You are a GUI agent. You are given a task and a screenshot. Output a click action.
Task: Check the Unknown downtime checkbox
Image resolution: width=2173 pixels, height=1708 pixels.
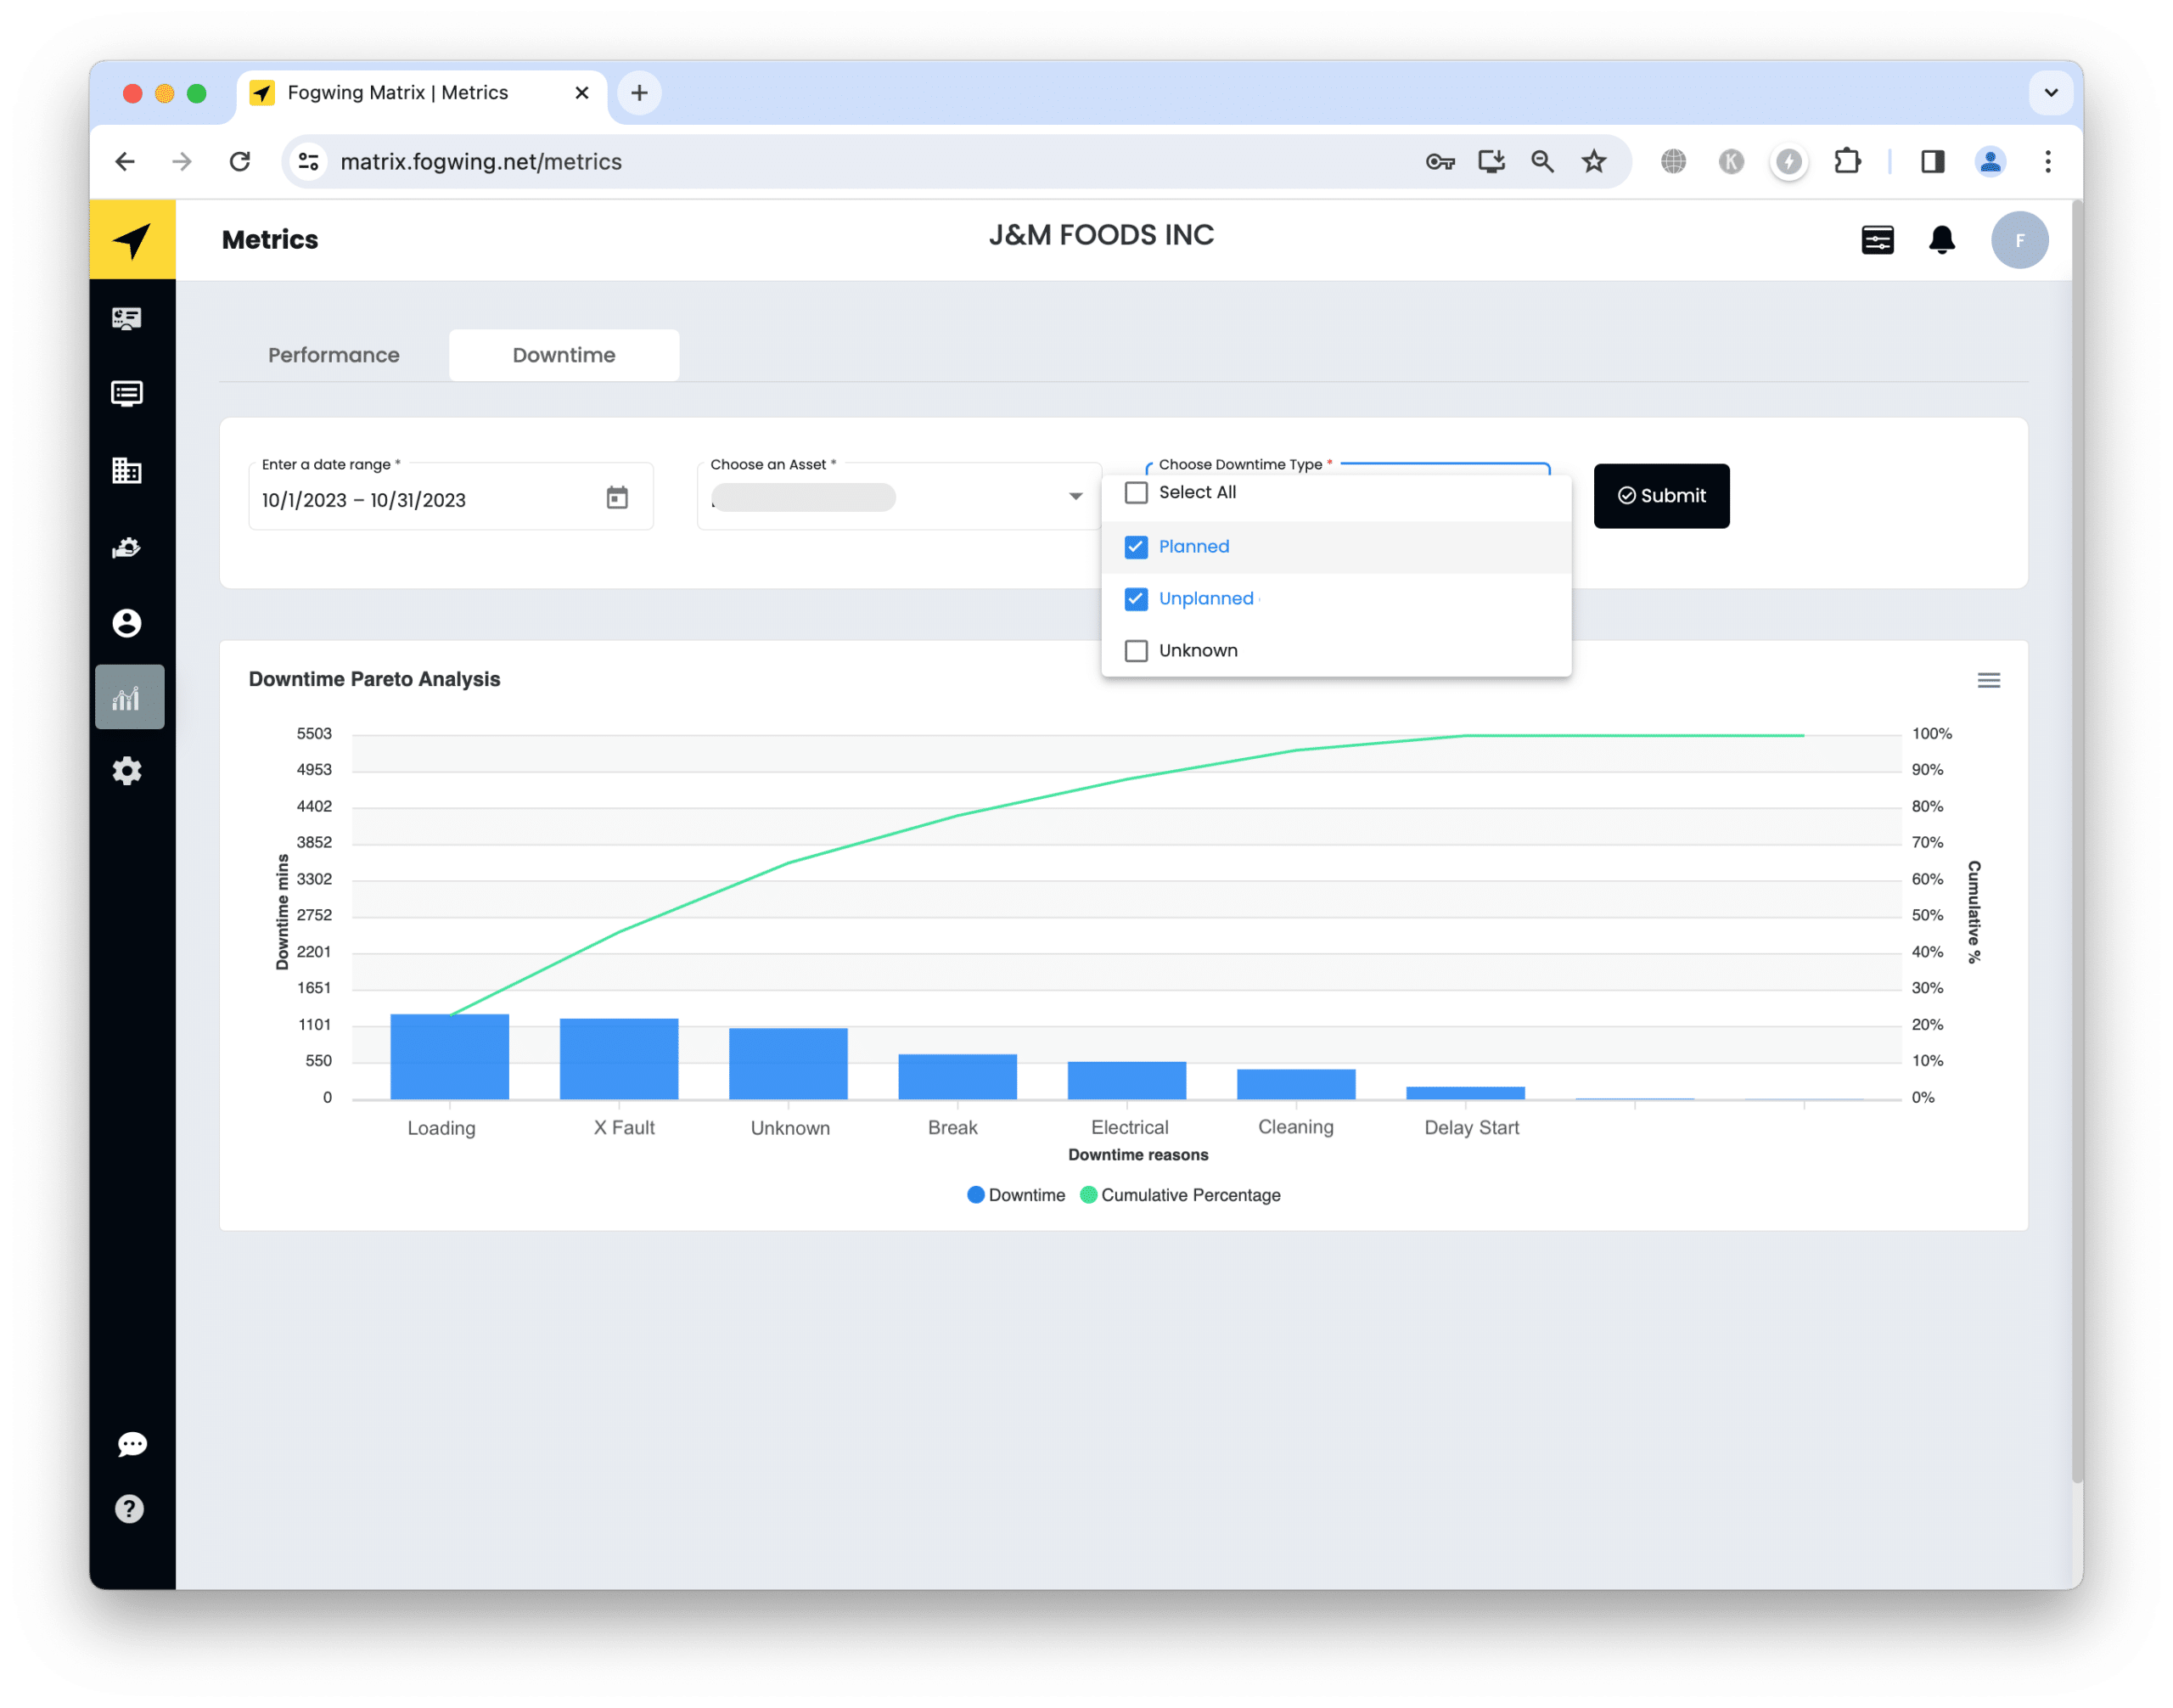(1136, 651)
